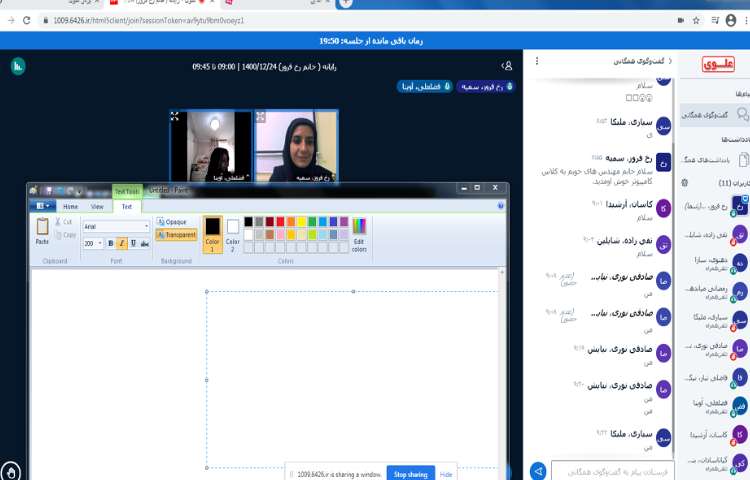This screenshot has width=750, height=480.
Task: Open menu for user فضلعلی، آوینا in list
Action: 715,406
